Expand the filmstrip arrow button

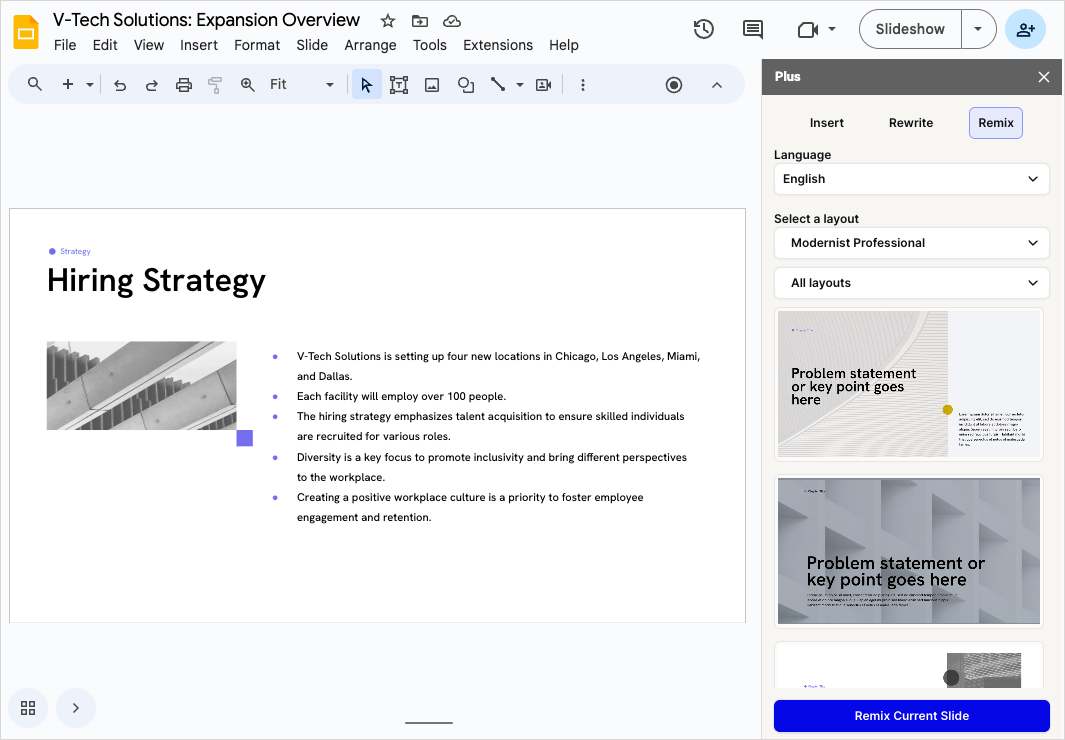click(x=75, y=708)
